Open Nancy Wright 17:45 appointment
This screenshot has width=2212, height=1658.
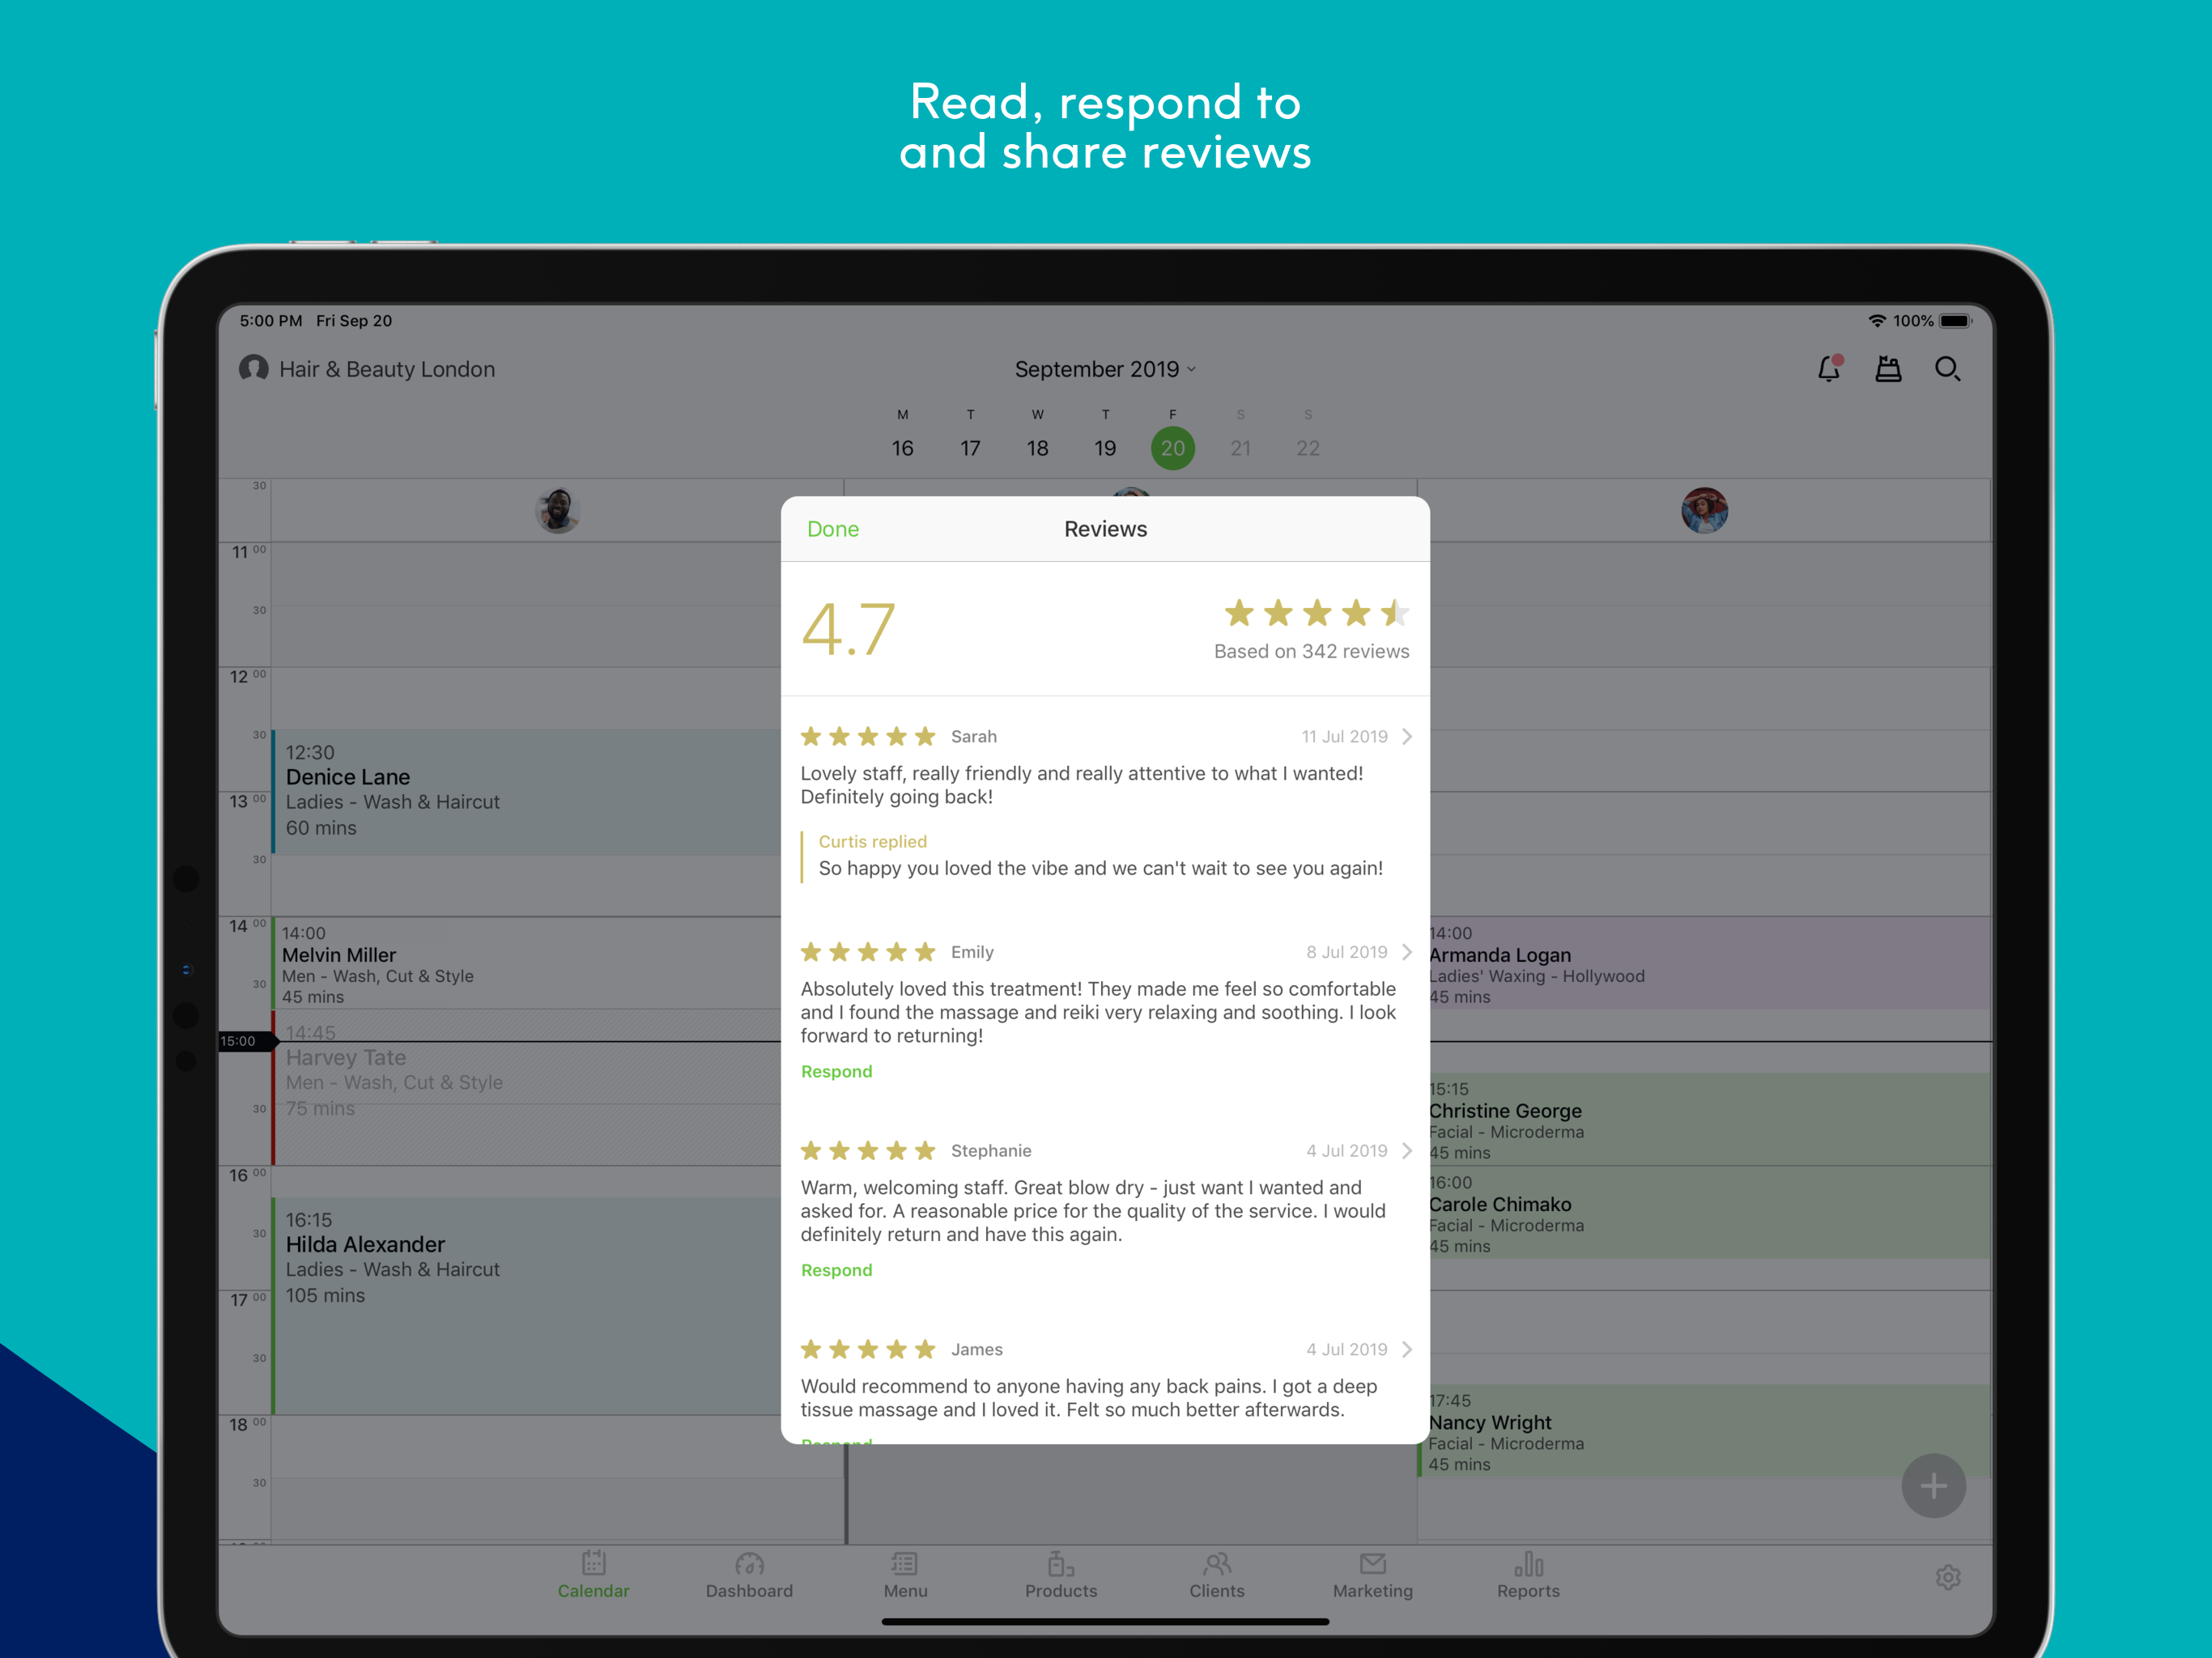coord(1704,1430)
